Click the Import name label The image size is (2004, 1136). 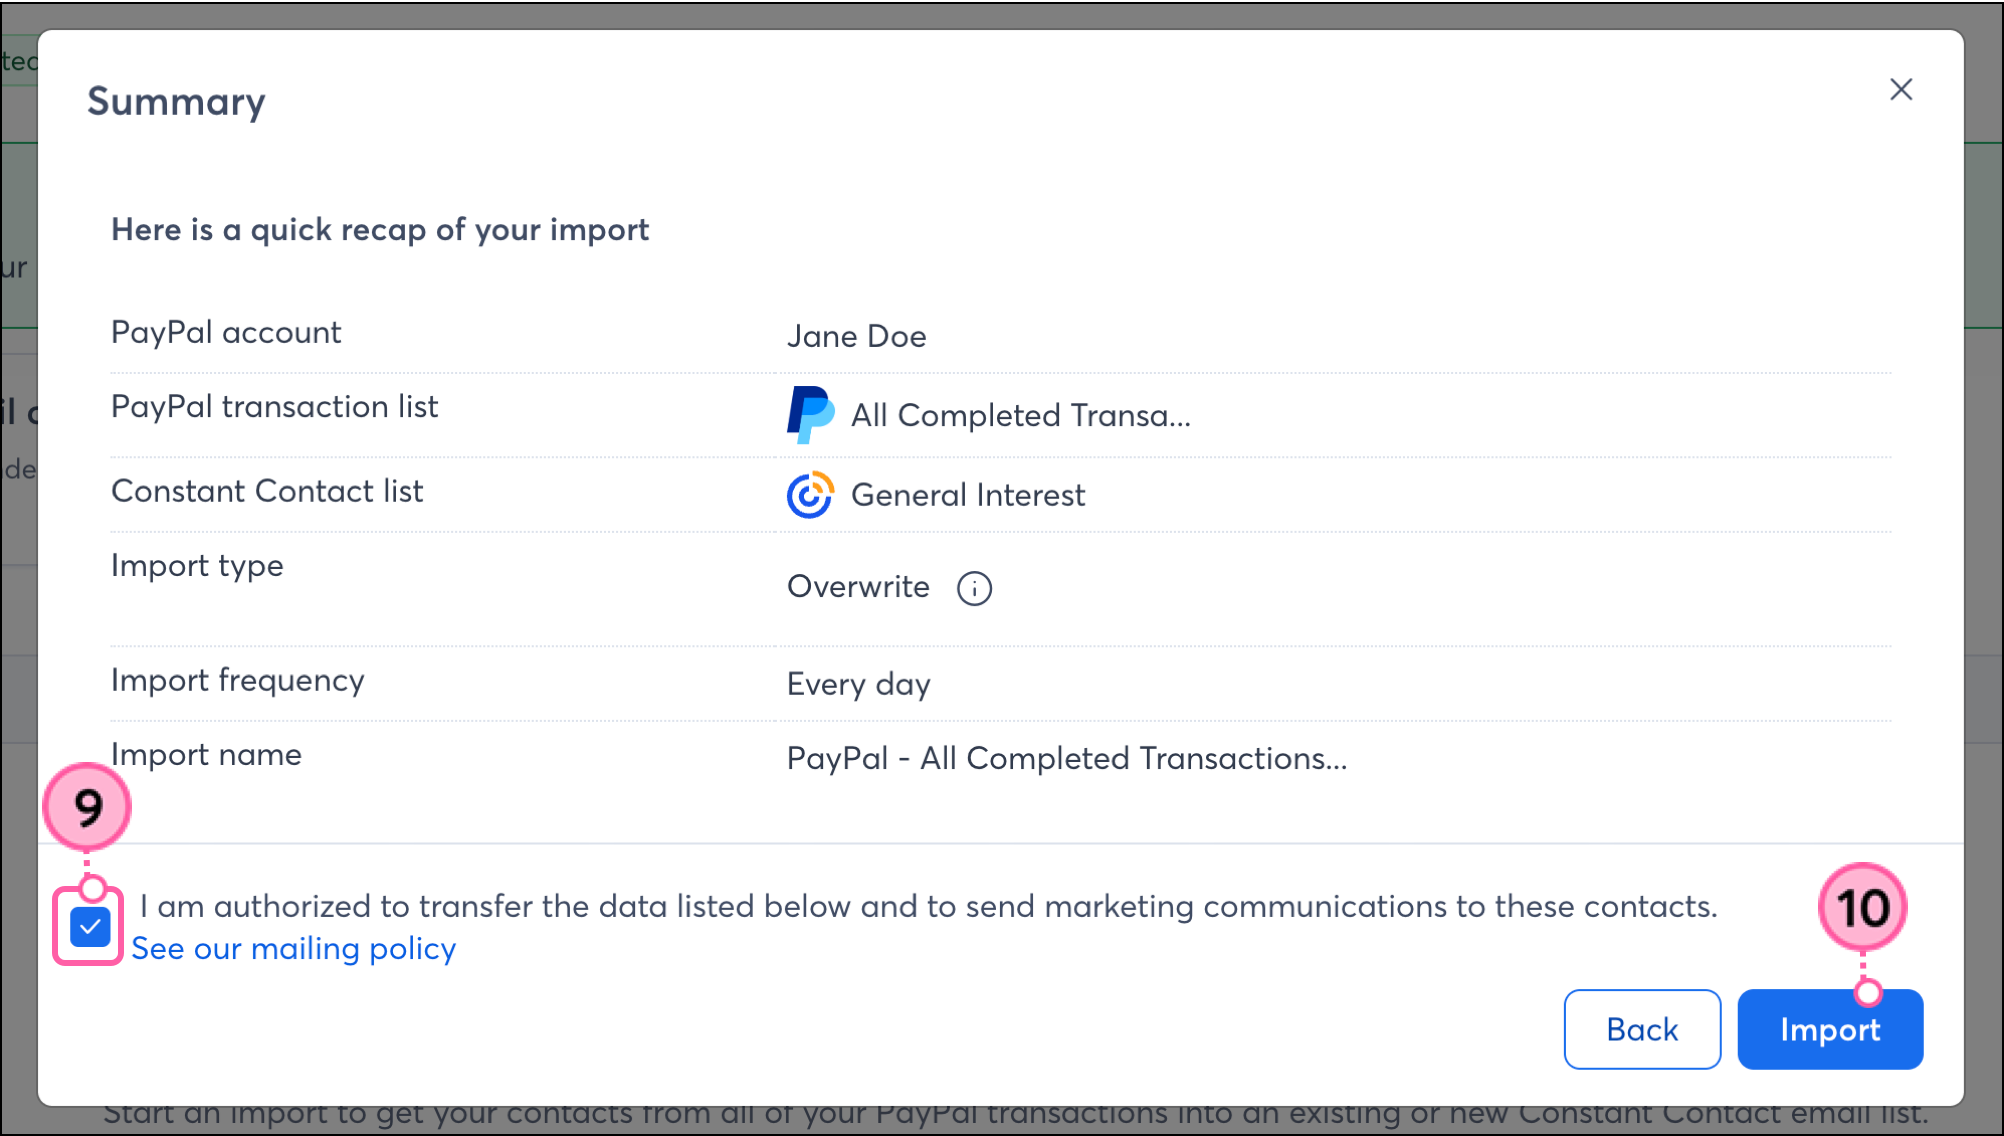(x=206, y=755)
